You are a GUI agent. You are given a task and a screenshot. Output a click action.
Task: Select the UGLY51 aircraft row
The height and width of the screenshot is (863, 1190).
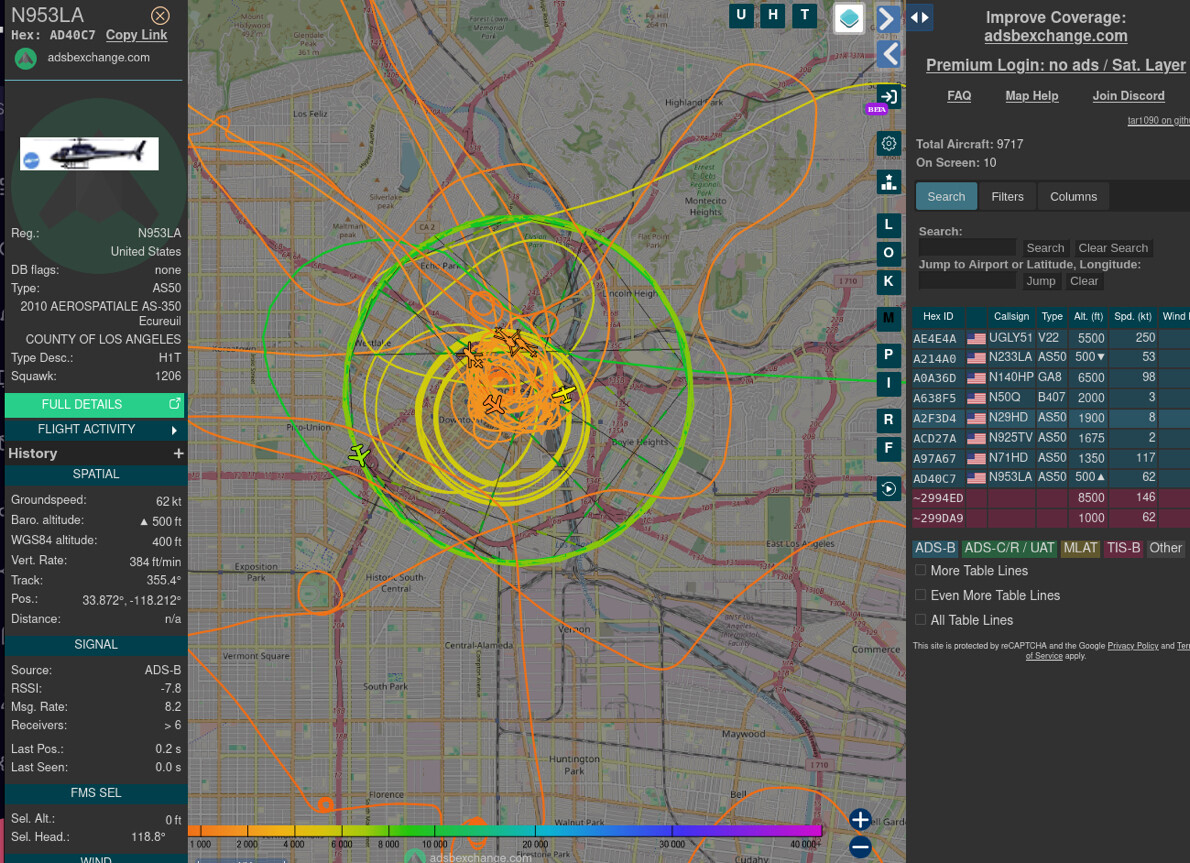click(x=1051, y=338)
